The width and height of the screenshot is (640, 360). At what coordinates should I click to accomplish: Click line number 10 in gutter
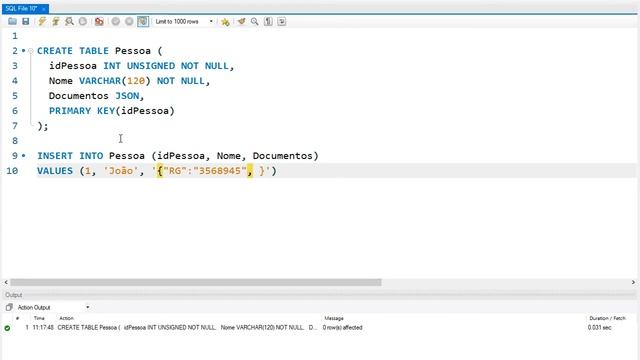pos(12,171)
